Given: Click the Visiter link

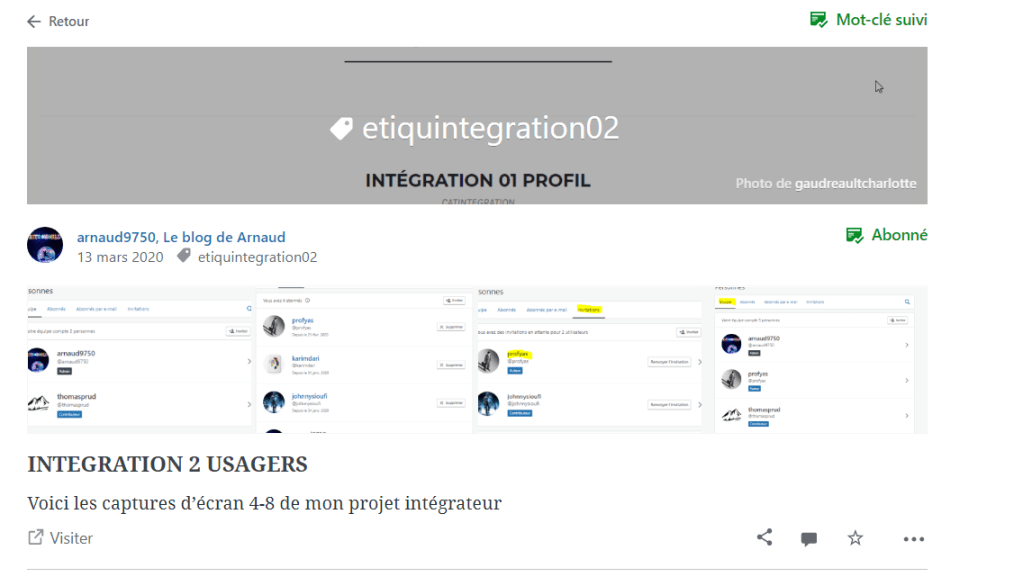Looking at the screenshot, I should pos(71,538).
